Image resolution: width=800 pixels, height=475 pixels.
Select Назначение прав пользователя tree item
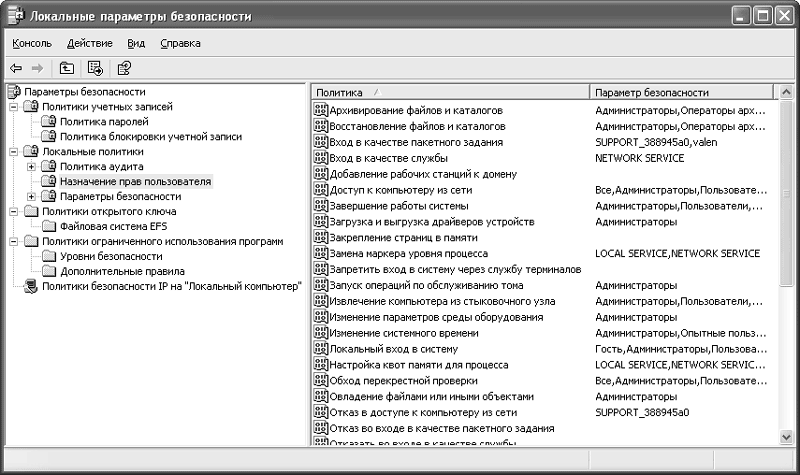click(135, 182)
